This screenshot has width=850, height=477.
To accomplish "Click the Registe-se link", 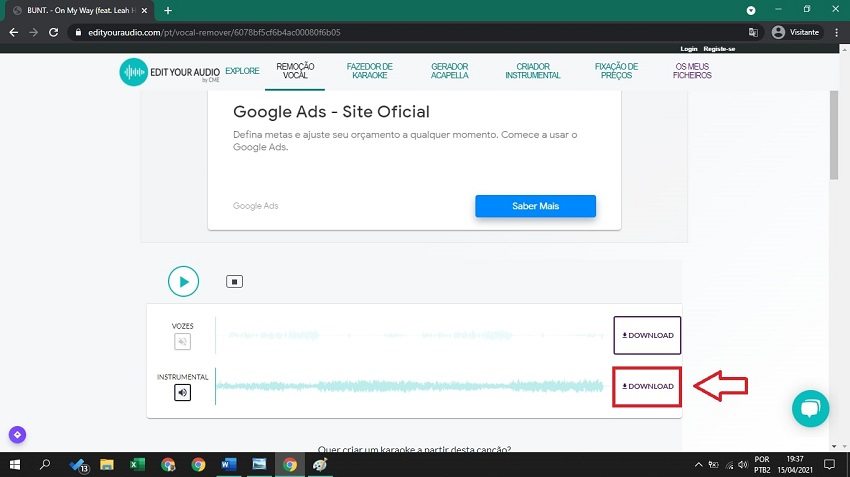I will coord(721,48).
